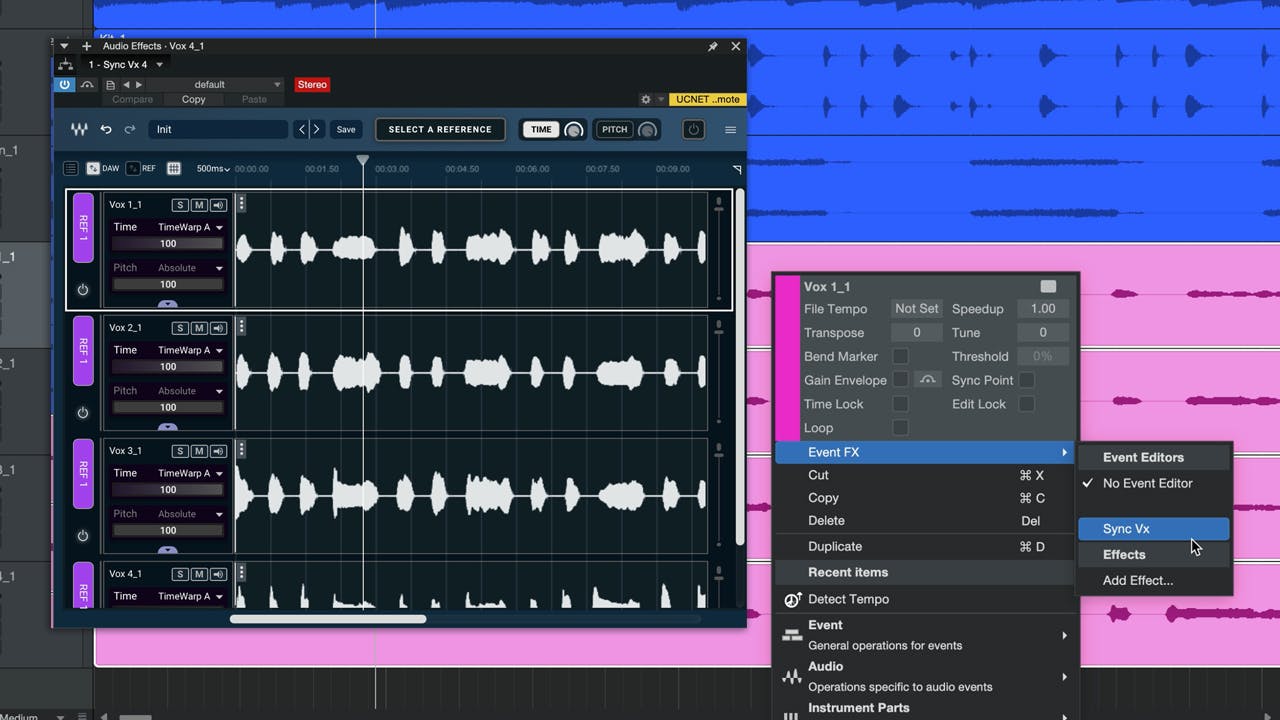This screenshot has width=1280, height=720.
Task: Click the undo arrow in Sync Vx toolbar
Action: pos(106,130)
